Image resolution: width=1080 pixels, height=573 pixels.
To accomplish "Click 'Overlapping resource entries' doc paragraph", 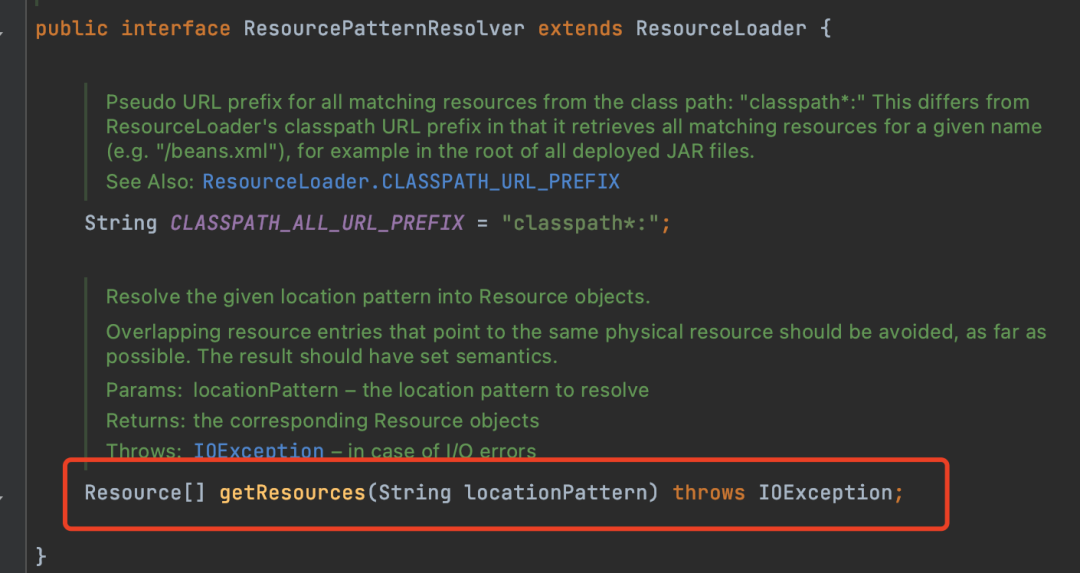I will tap(576, 344).
